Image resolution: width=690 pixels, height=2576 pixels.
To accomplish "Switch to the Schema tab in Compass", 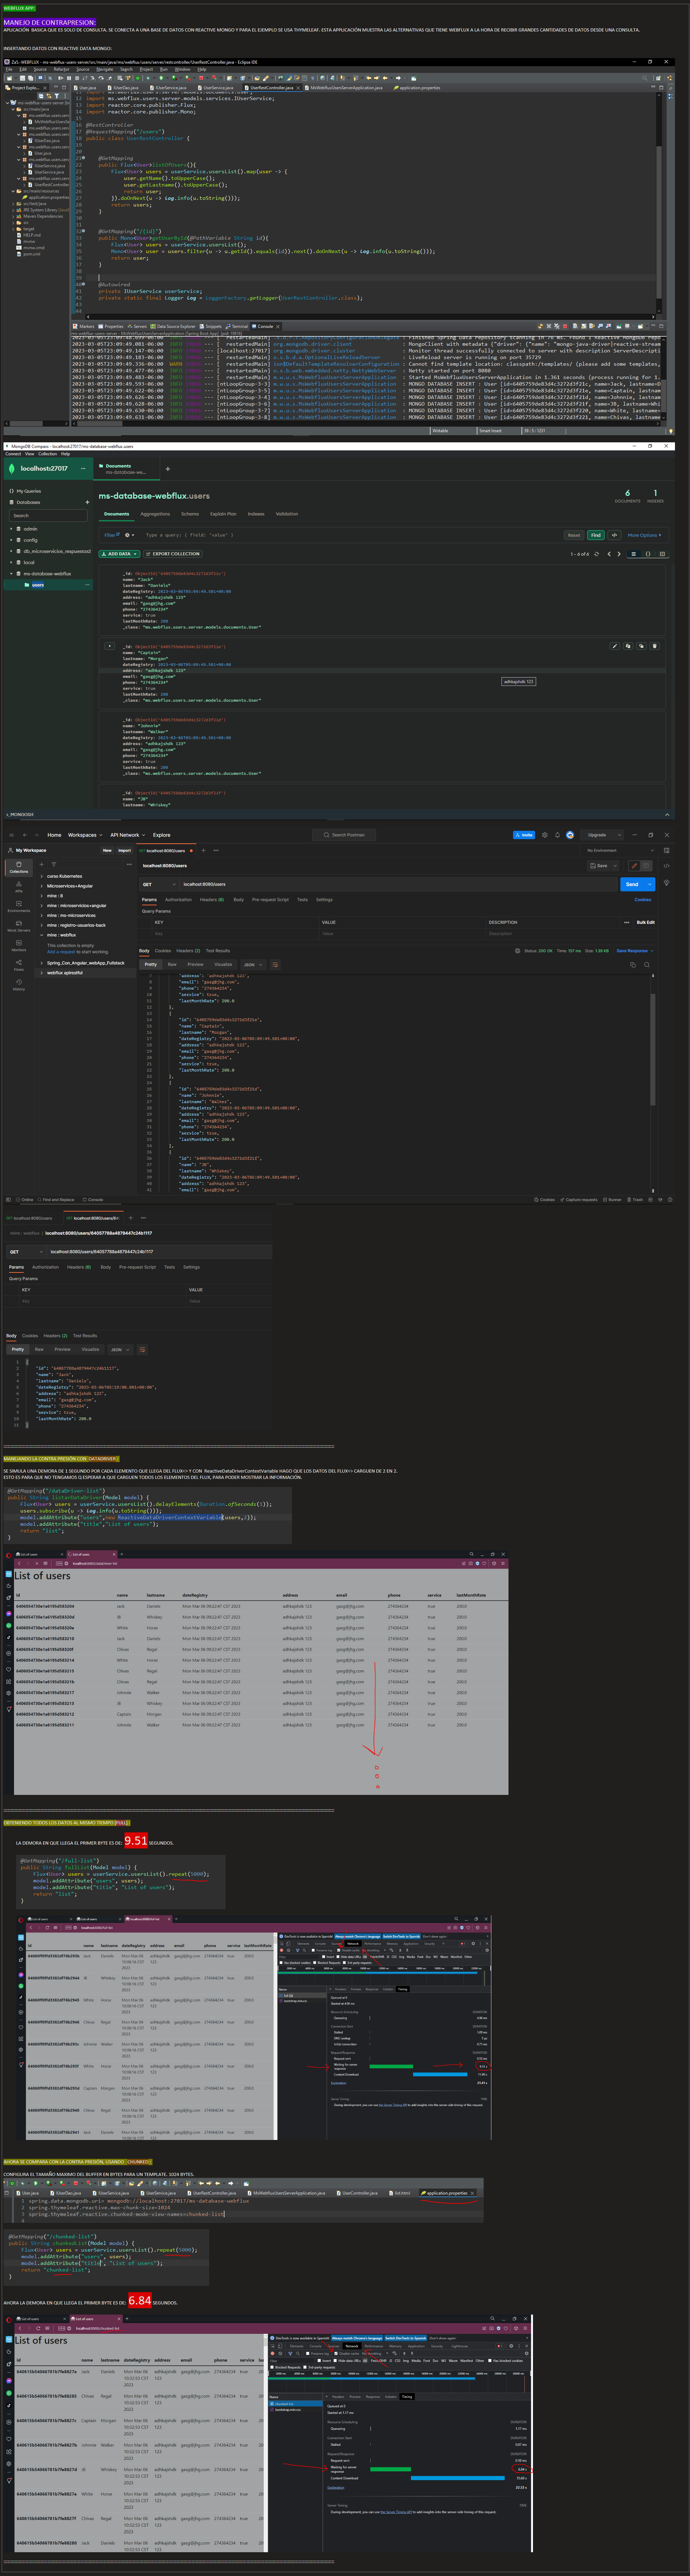I will click(190, 514).
